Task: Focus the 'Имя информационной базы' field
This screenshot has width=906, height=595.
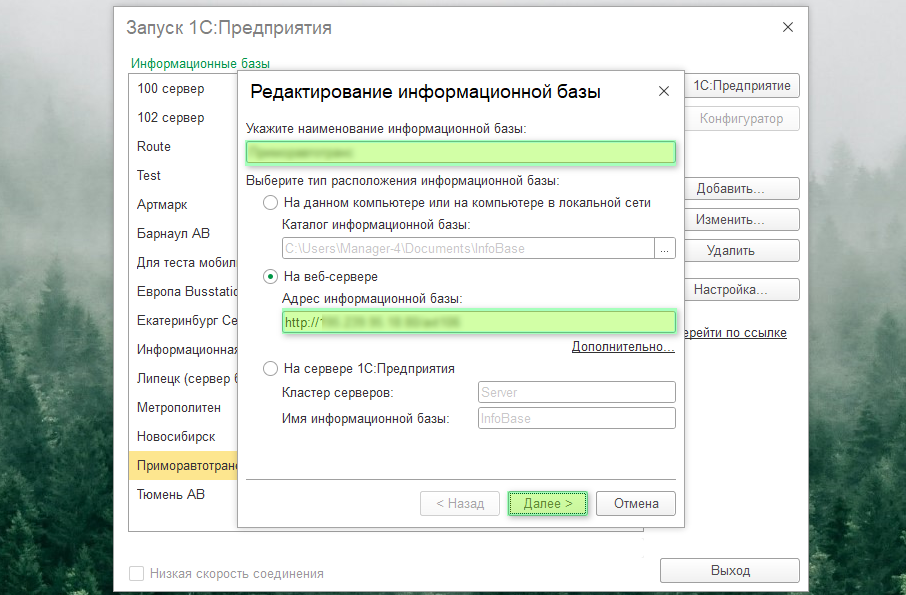Action: click(577, 418)
